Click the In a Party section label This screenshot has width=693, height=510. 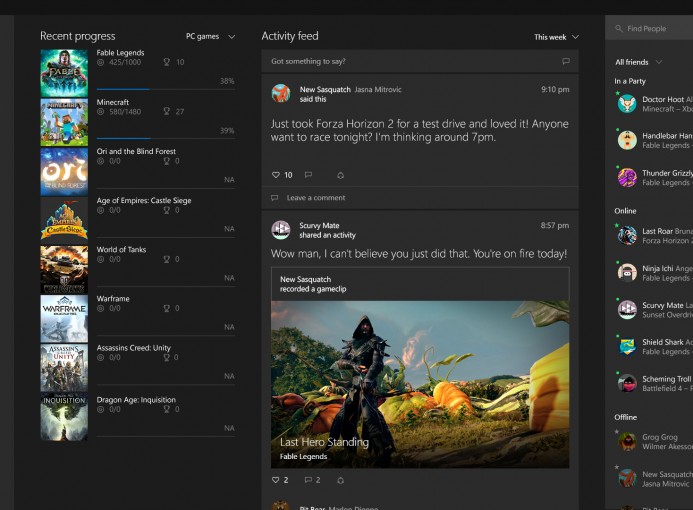pyautogui.click(x=630, y=81)
